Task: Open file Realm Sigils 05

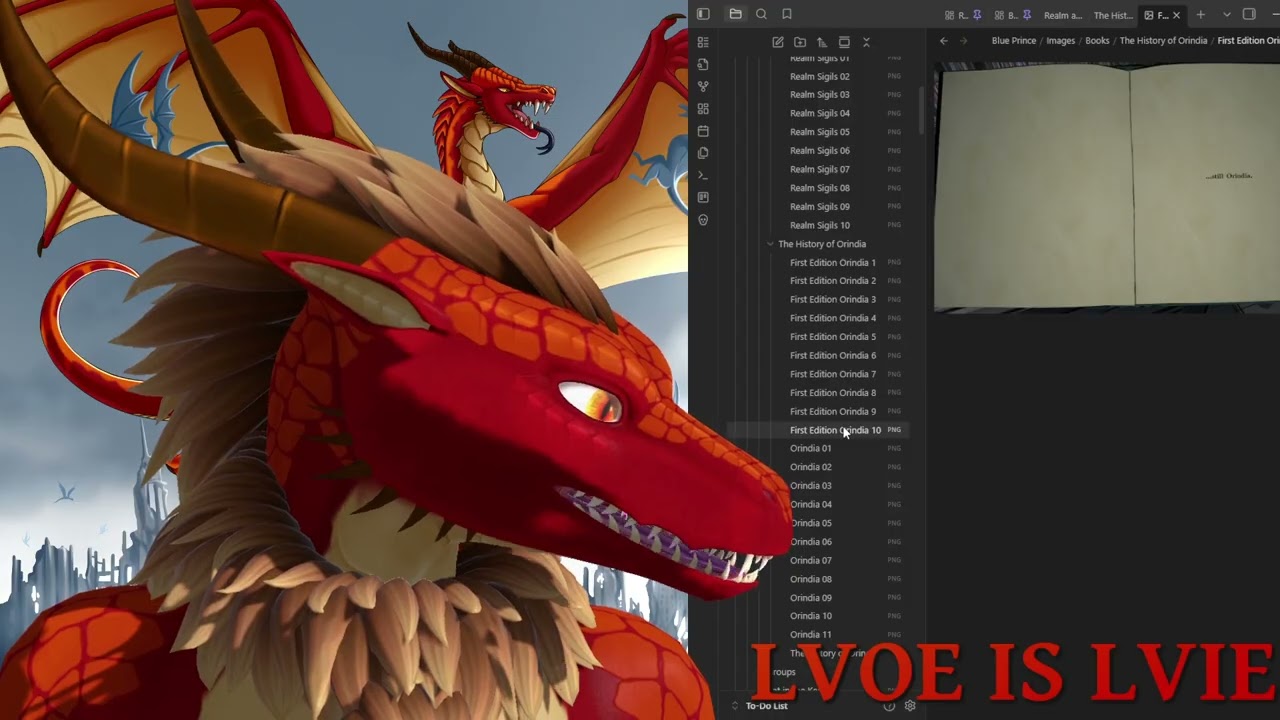Action: pyautogui.click(x=820, y=132)
